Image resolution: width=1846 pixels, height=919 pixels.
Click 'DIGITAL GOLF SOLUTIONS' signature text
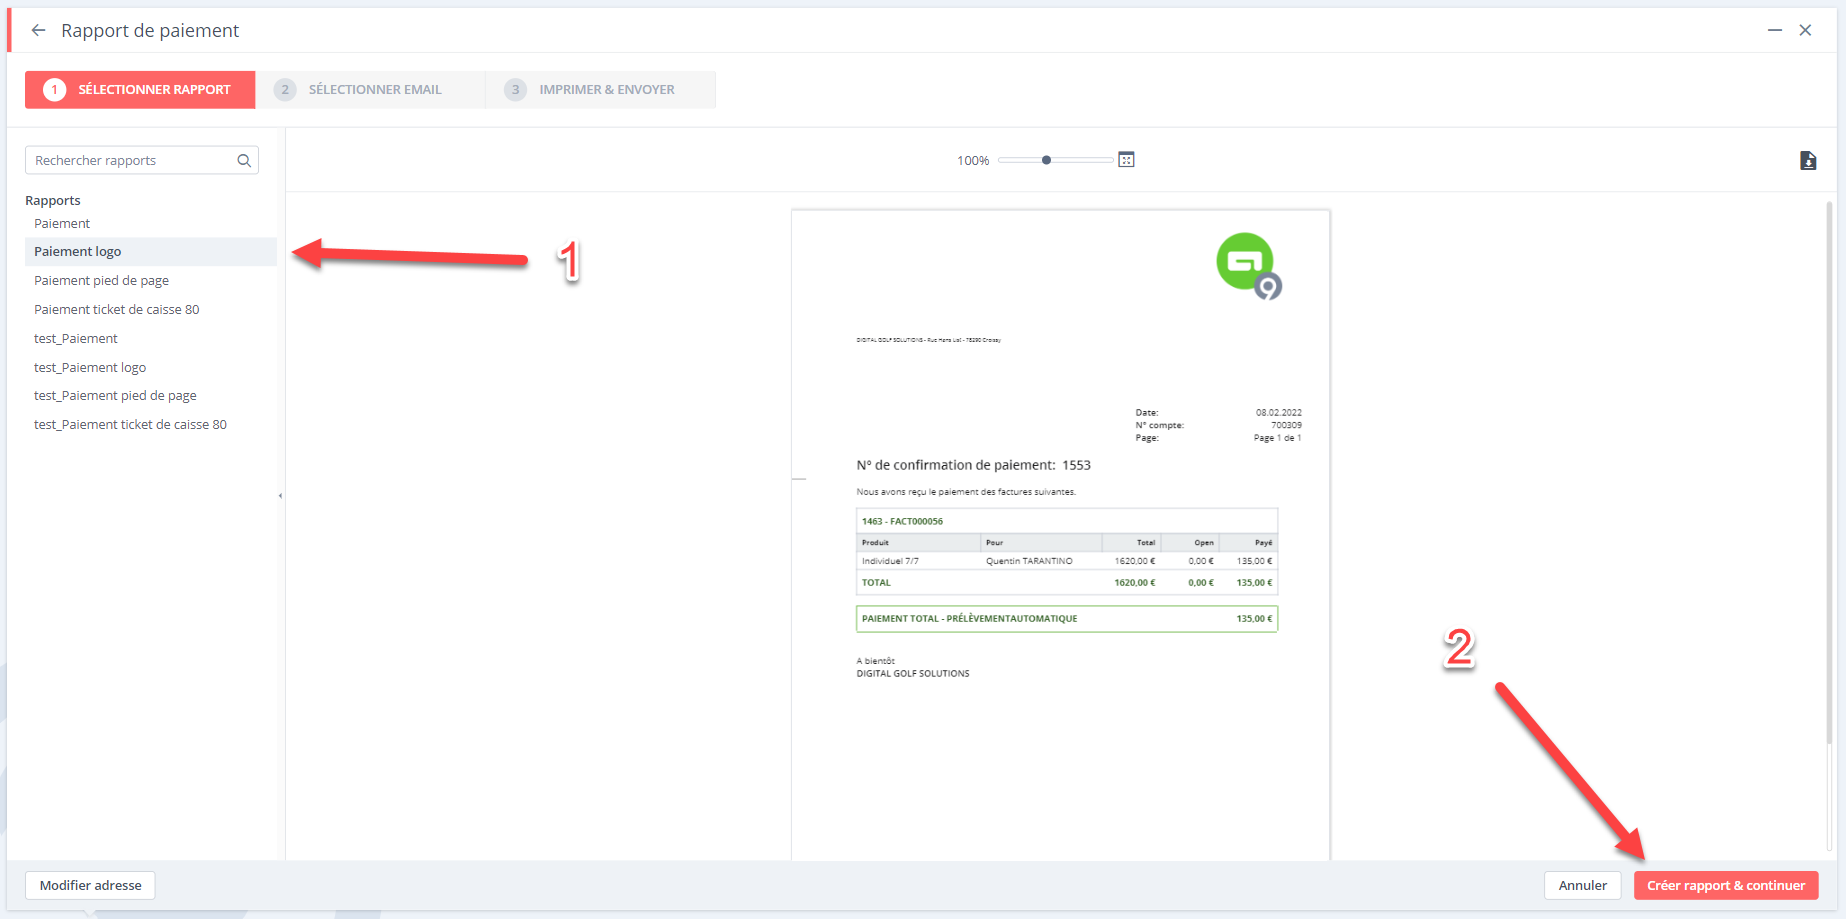pyautogui.click(x=913, y=673)
